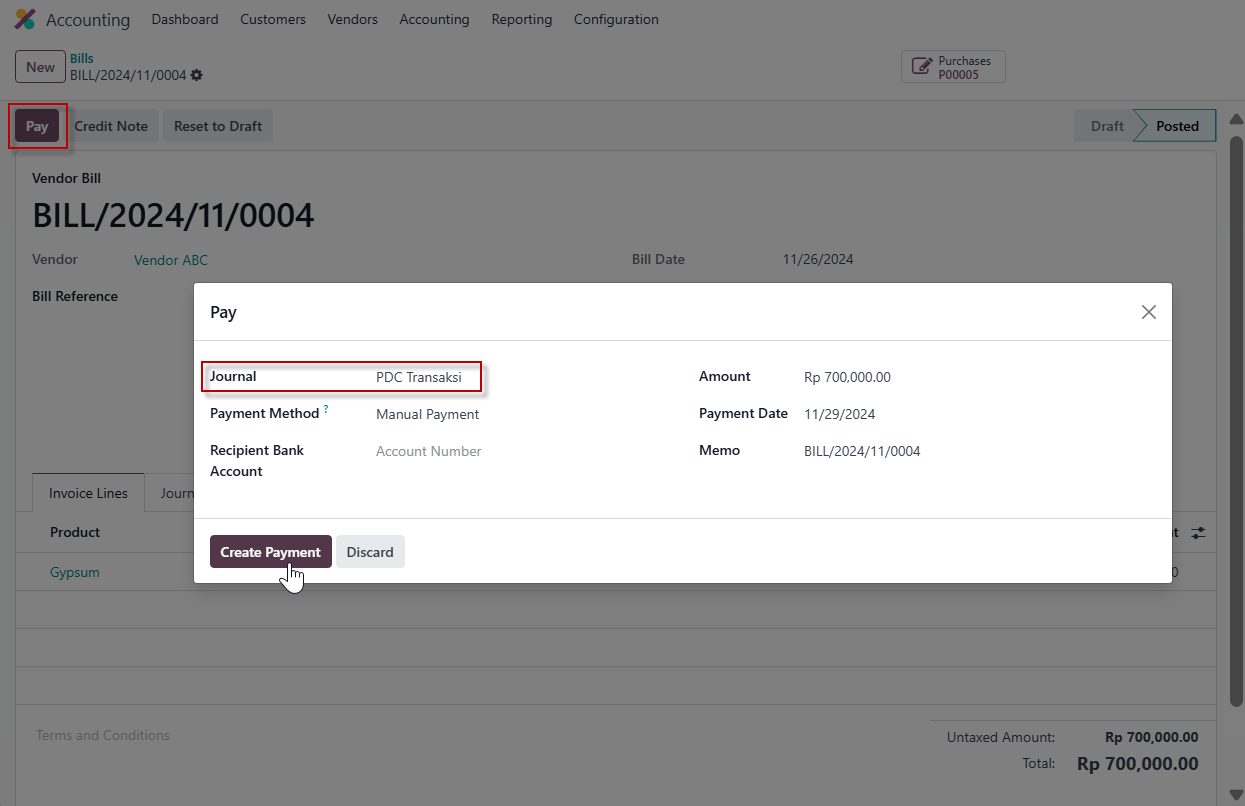Viewport: 1245px width, 806px height.
Task: Close the Pay dialog with X
Action: coord(1149,312)
